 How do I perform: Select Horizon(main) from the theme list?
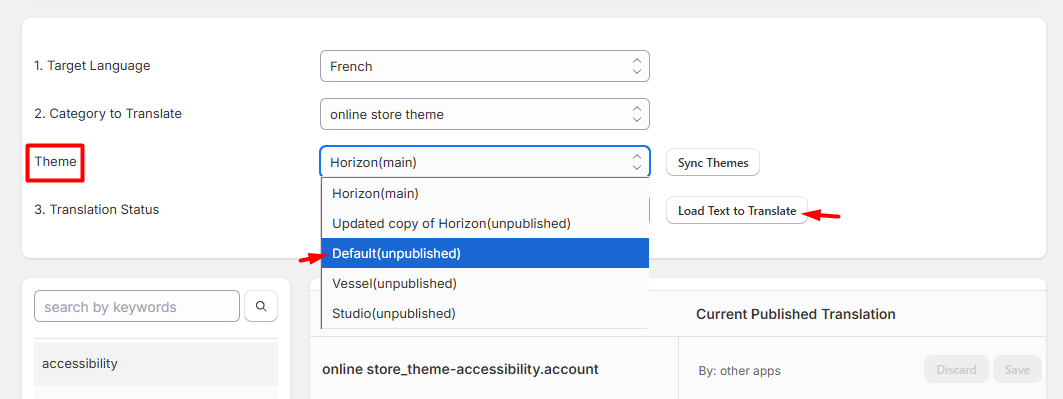pyautogui.click(x=485, y=193)
